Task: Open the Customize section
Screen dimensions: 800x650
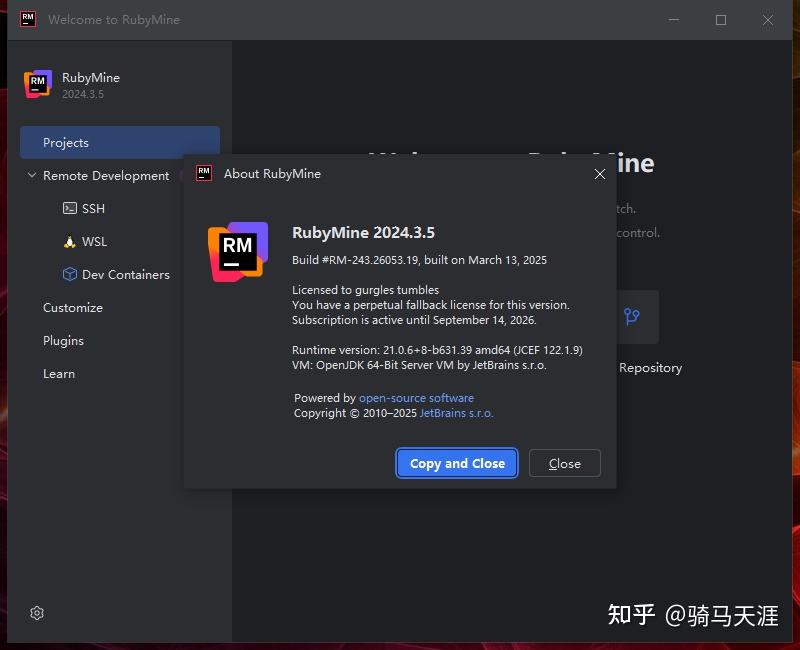Action: click(x=72, y=307)
